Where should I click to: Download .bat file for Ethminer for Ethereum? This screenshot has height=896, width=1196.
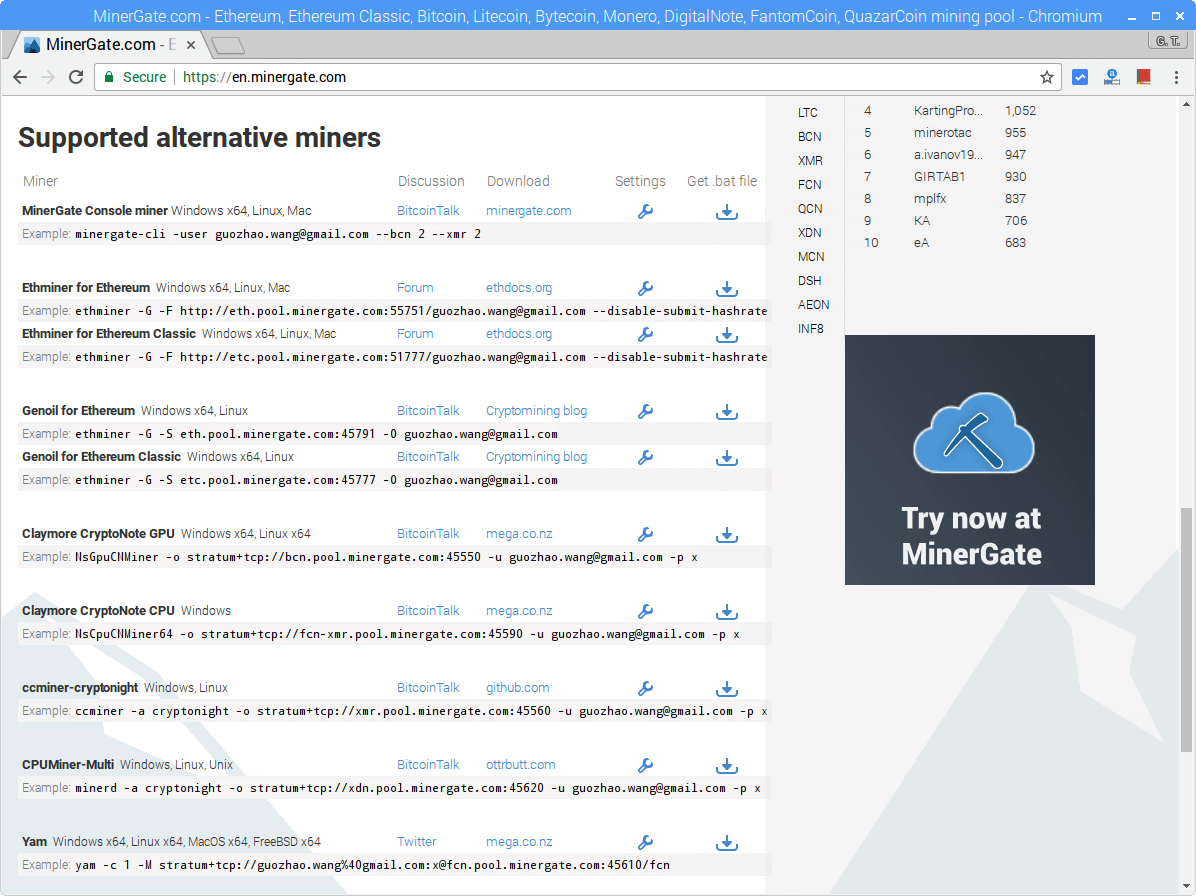(727, 288)
